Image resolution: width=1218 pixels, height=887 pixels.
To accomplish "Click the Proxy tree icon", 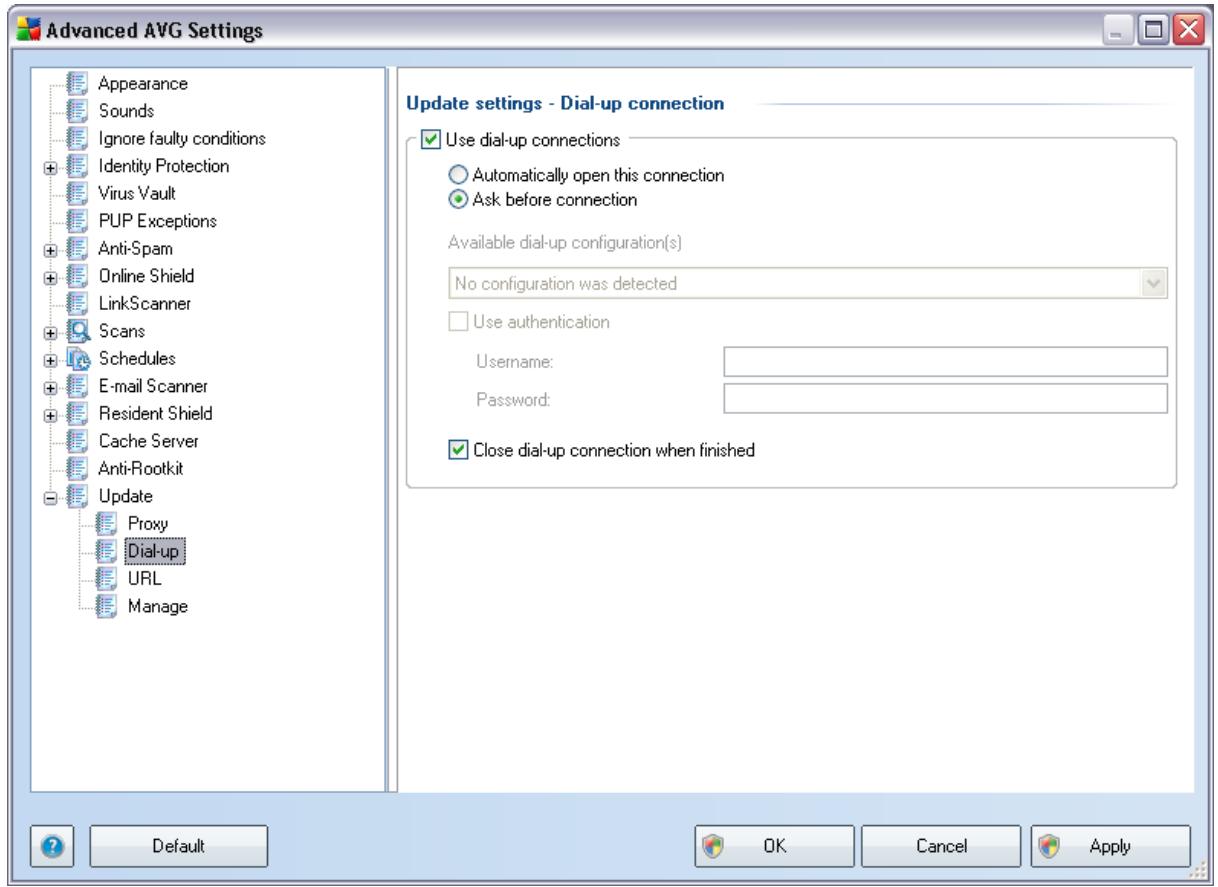I will click(x=106, y=523).
